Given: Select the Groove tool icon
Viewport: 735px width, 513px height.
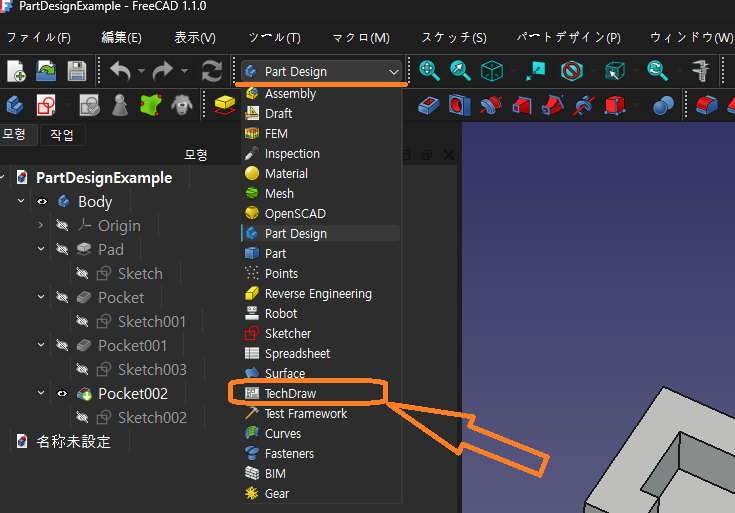Looking at the screenshot, I should 491,105.
